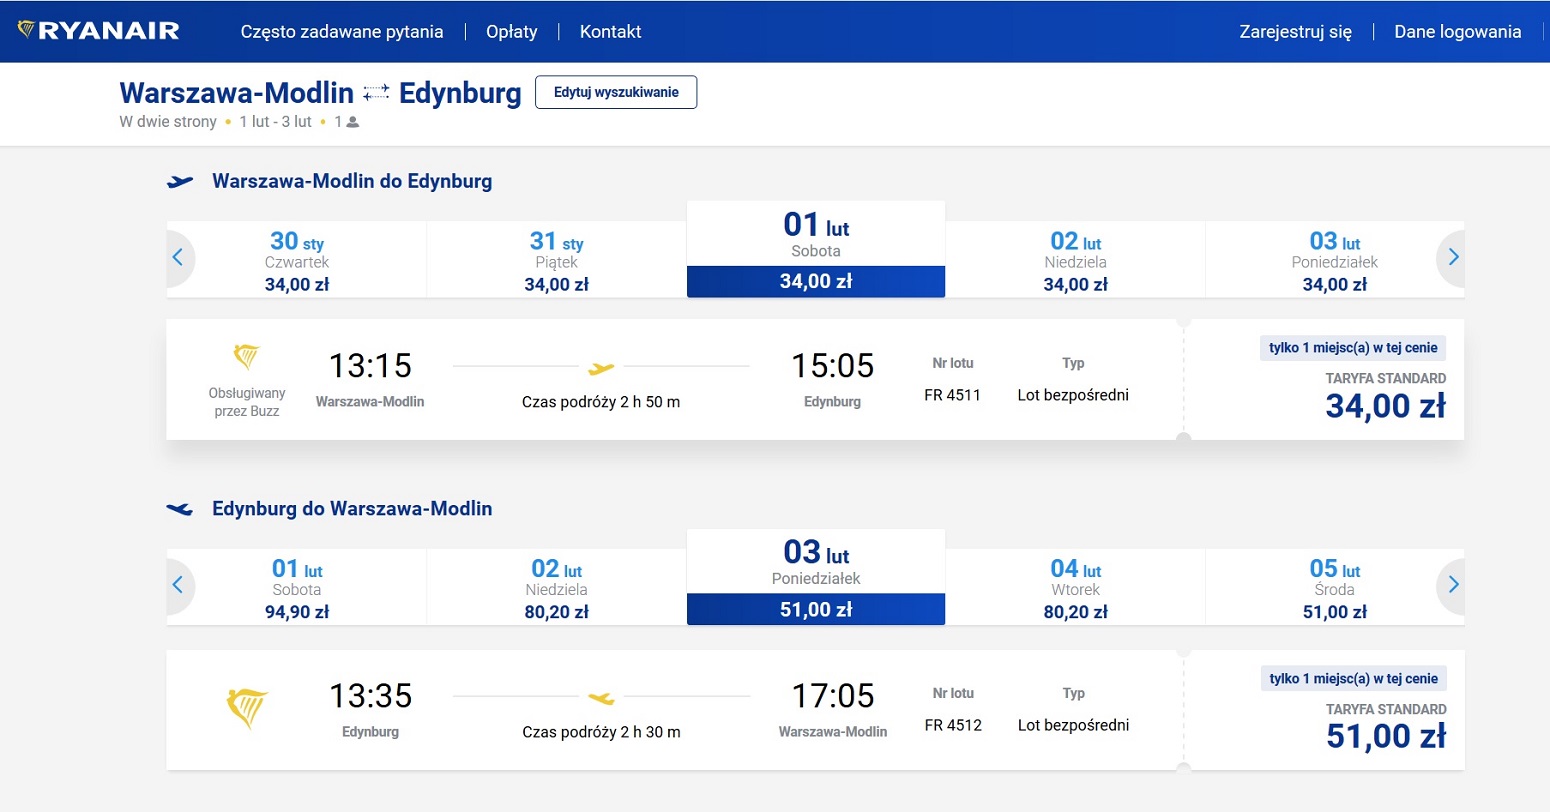Click arrival time 17:05
The image size is (1550, 812).
(833, 696)
